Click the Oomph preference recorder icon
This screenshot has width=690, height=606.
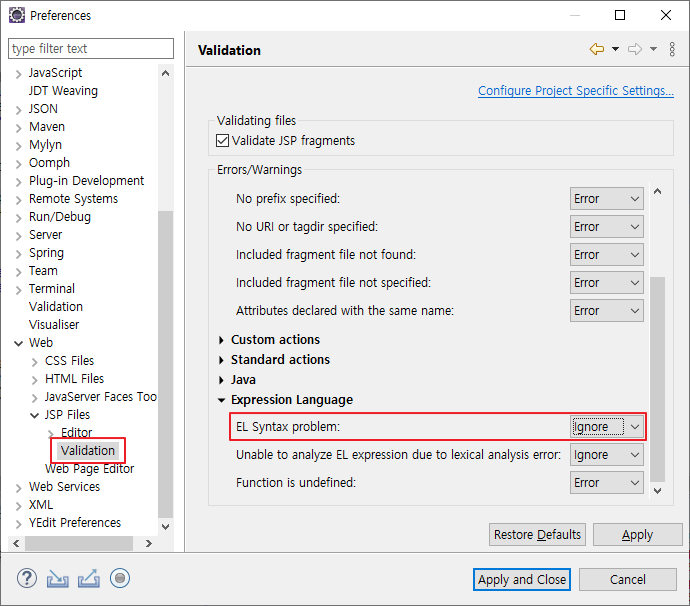point(120,578)
